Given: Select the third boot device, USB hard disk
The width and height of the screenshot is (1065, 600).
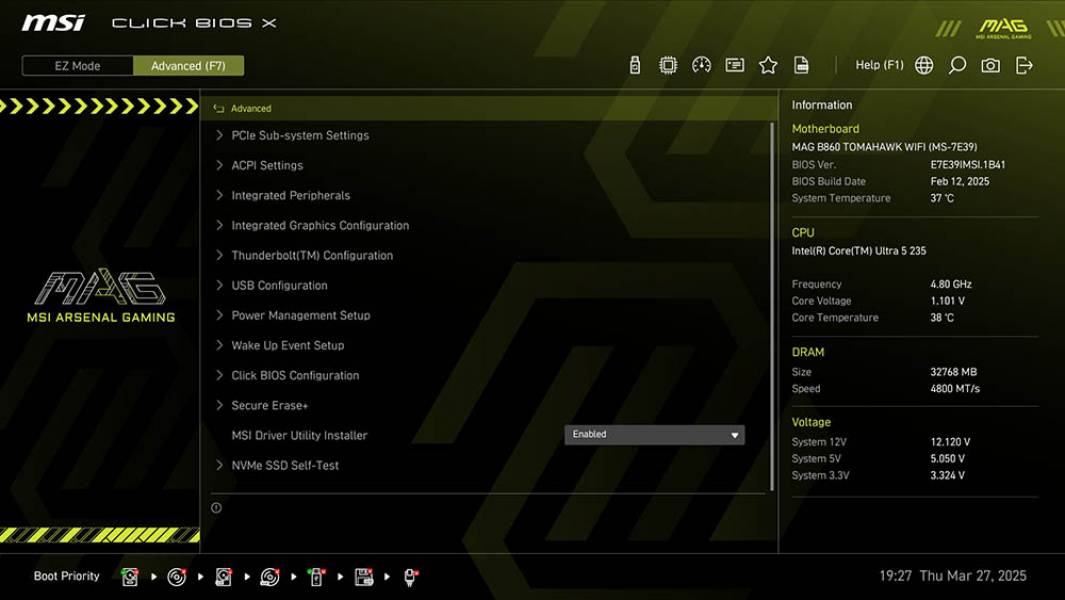Looking at the screenshot, I should (223, 577).
